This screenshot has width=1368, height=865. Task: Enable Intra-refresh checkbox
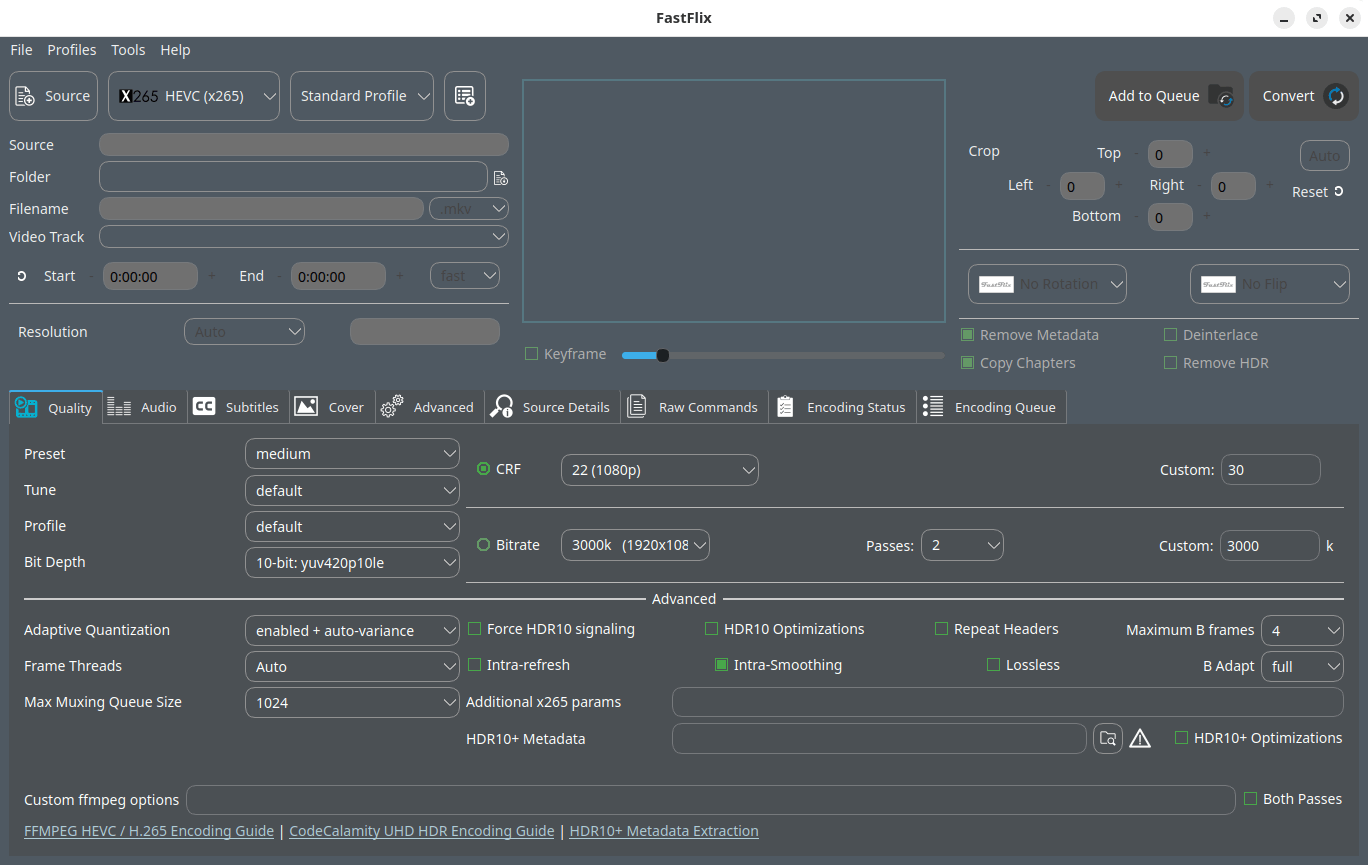tap(475, 665)
